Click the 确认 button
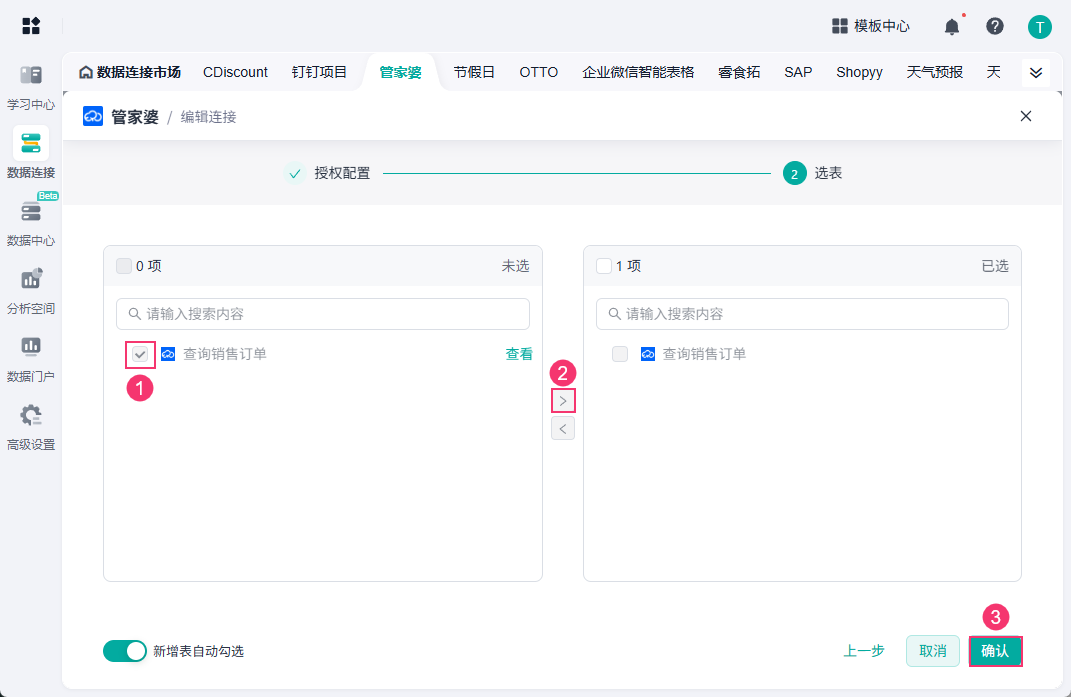The width and height of the screenshot is (1071, 697). (x=995, y=651)
